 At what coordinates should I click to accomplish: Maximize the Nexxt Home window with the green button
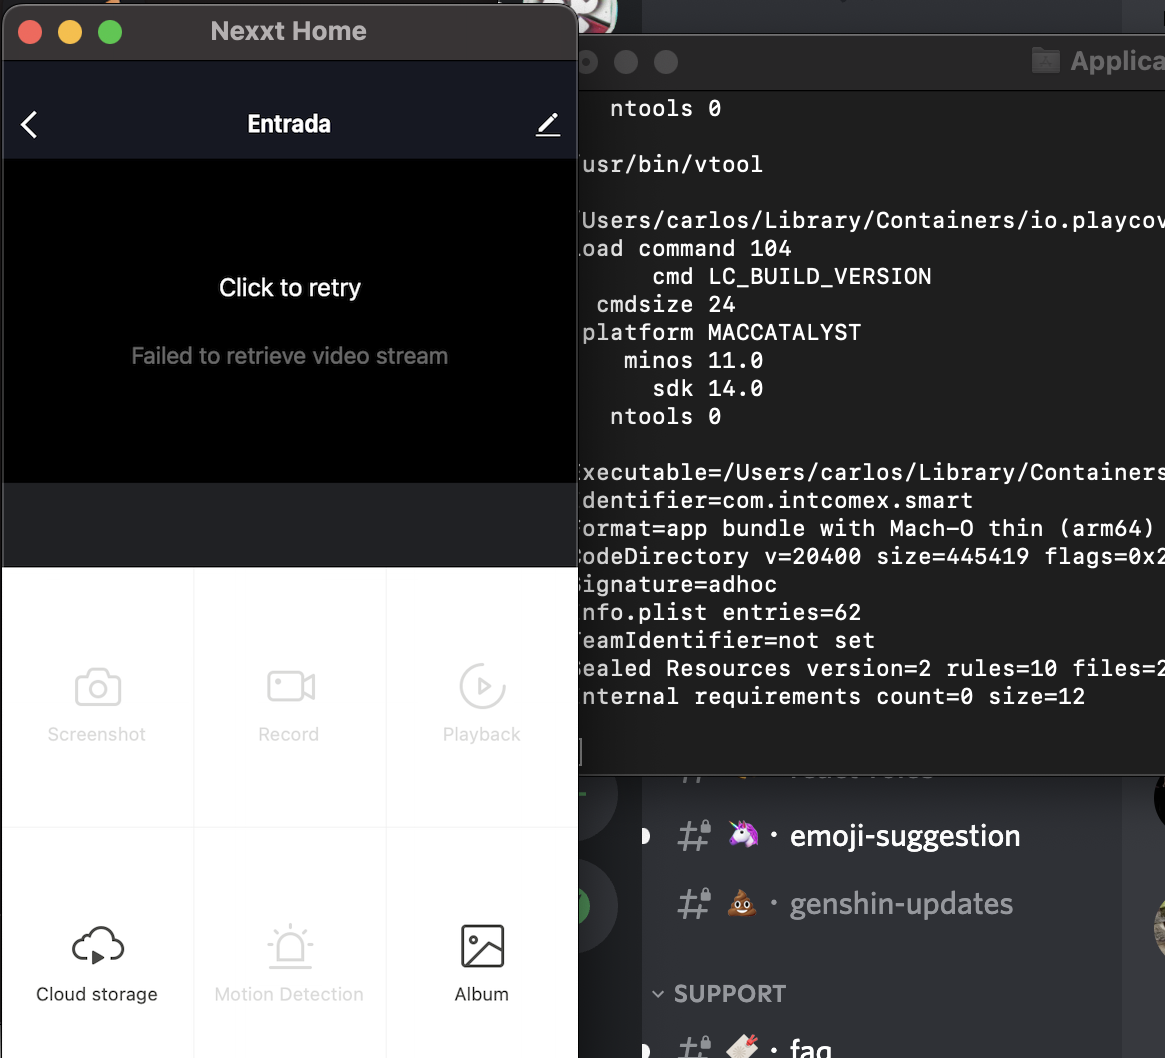[x=110, y=32]
